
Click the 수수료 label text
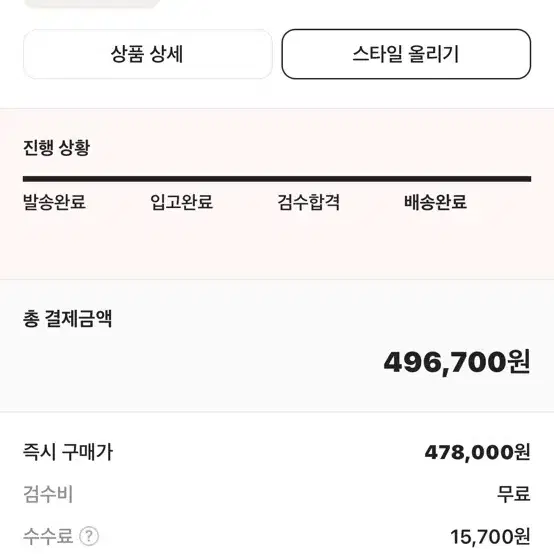coord(48,536)
